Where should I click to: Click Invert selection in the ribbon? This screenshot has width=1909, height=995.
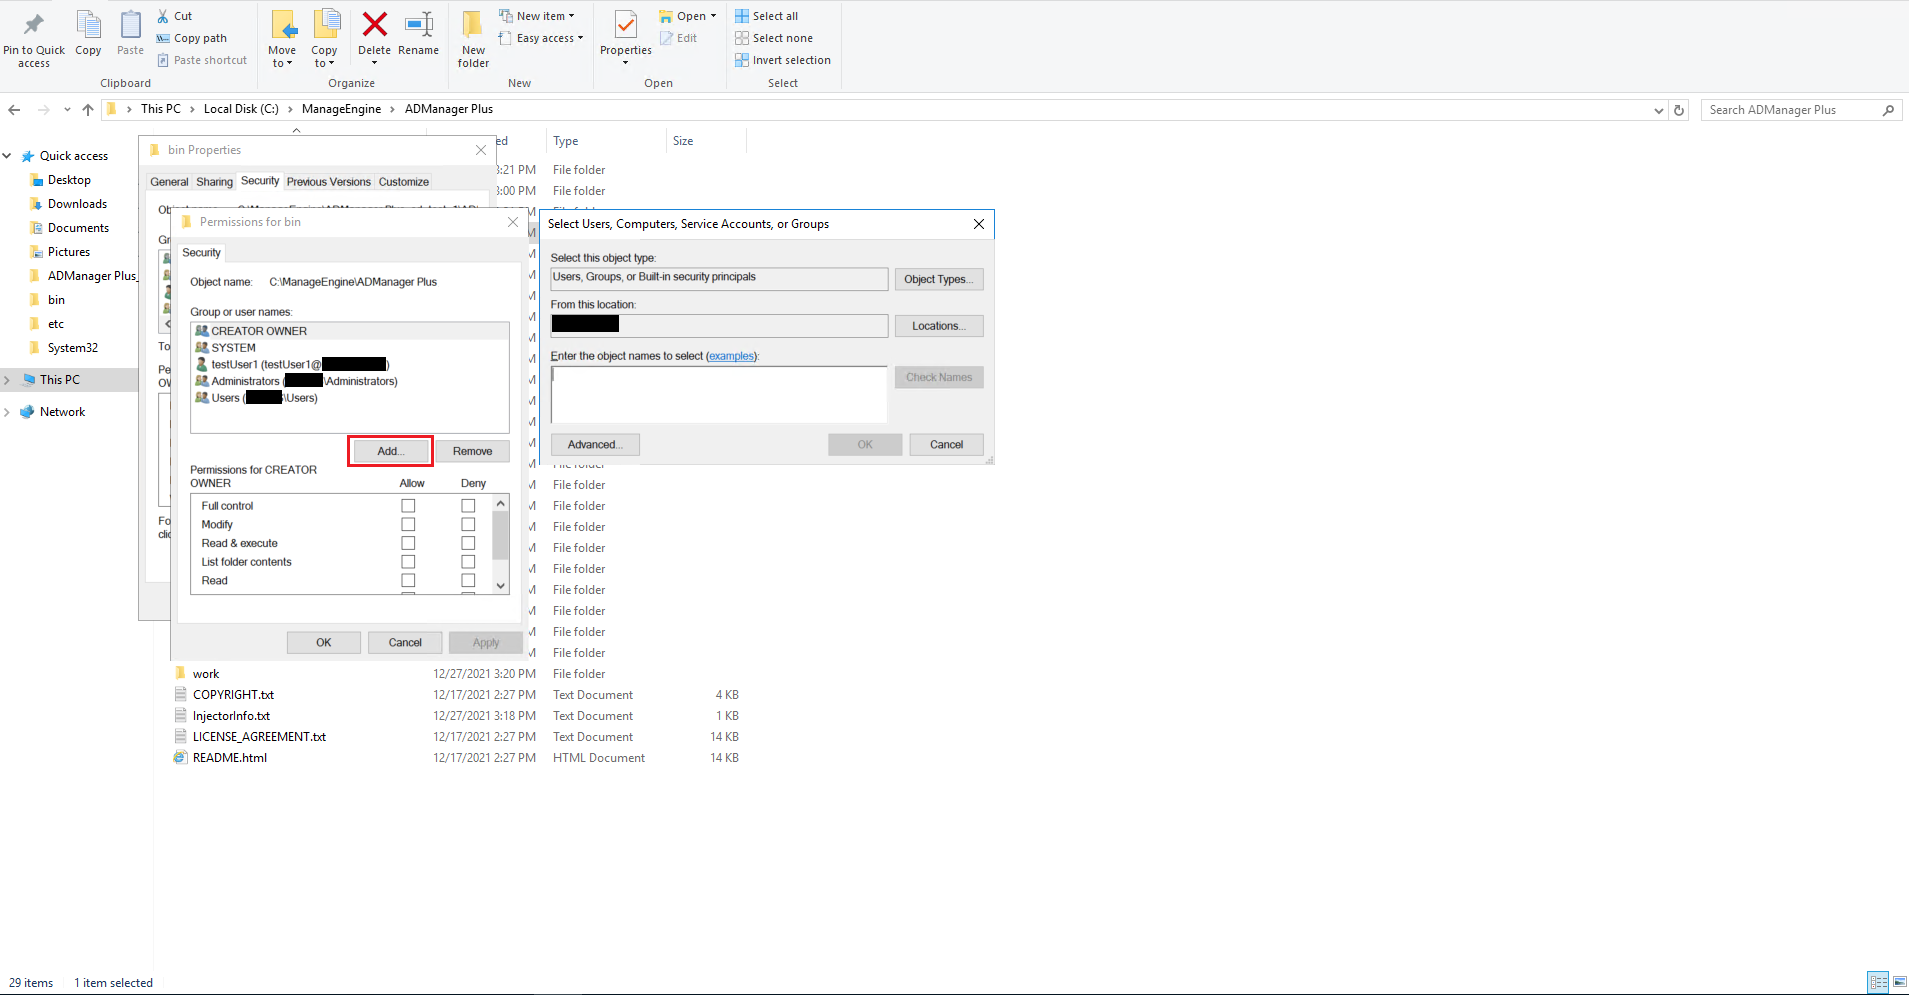783,60
